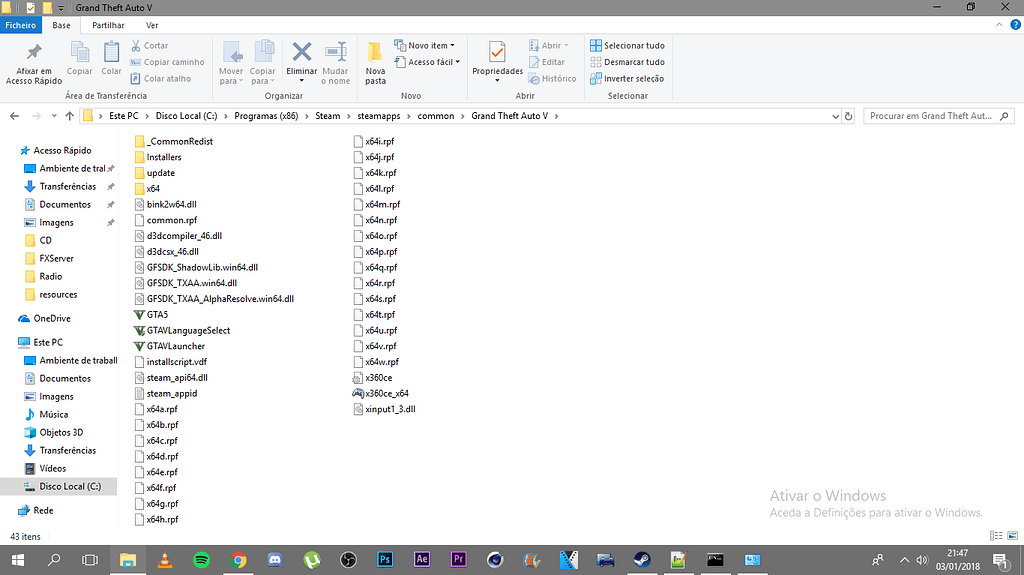The width and height of the screenshot is (1024, 575).
Task: Click the up-arrow navigation button
Action: (x=69, y=116)
